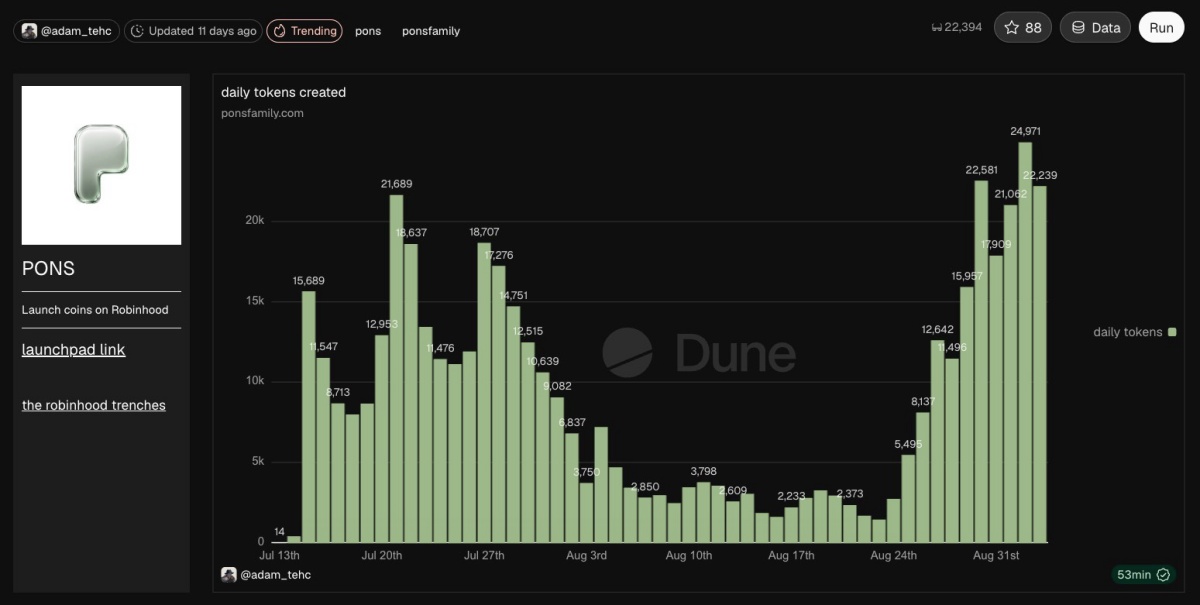Click the 22,394 views counter

point(957,28)
